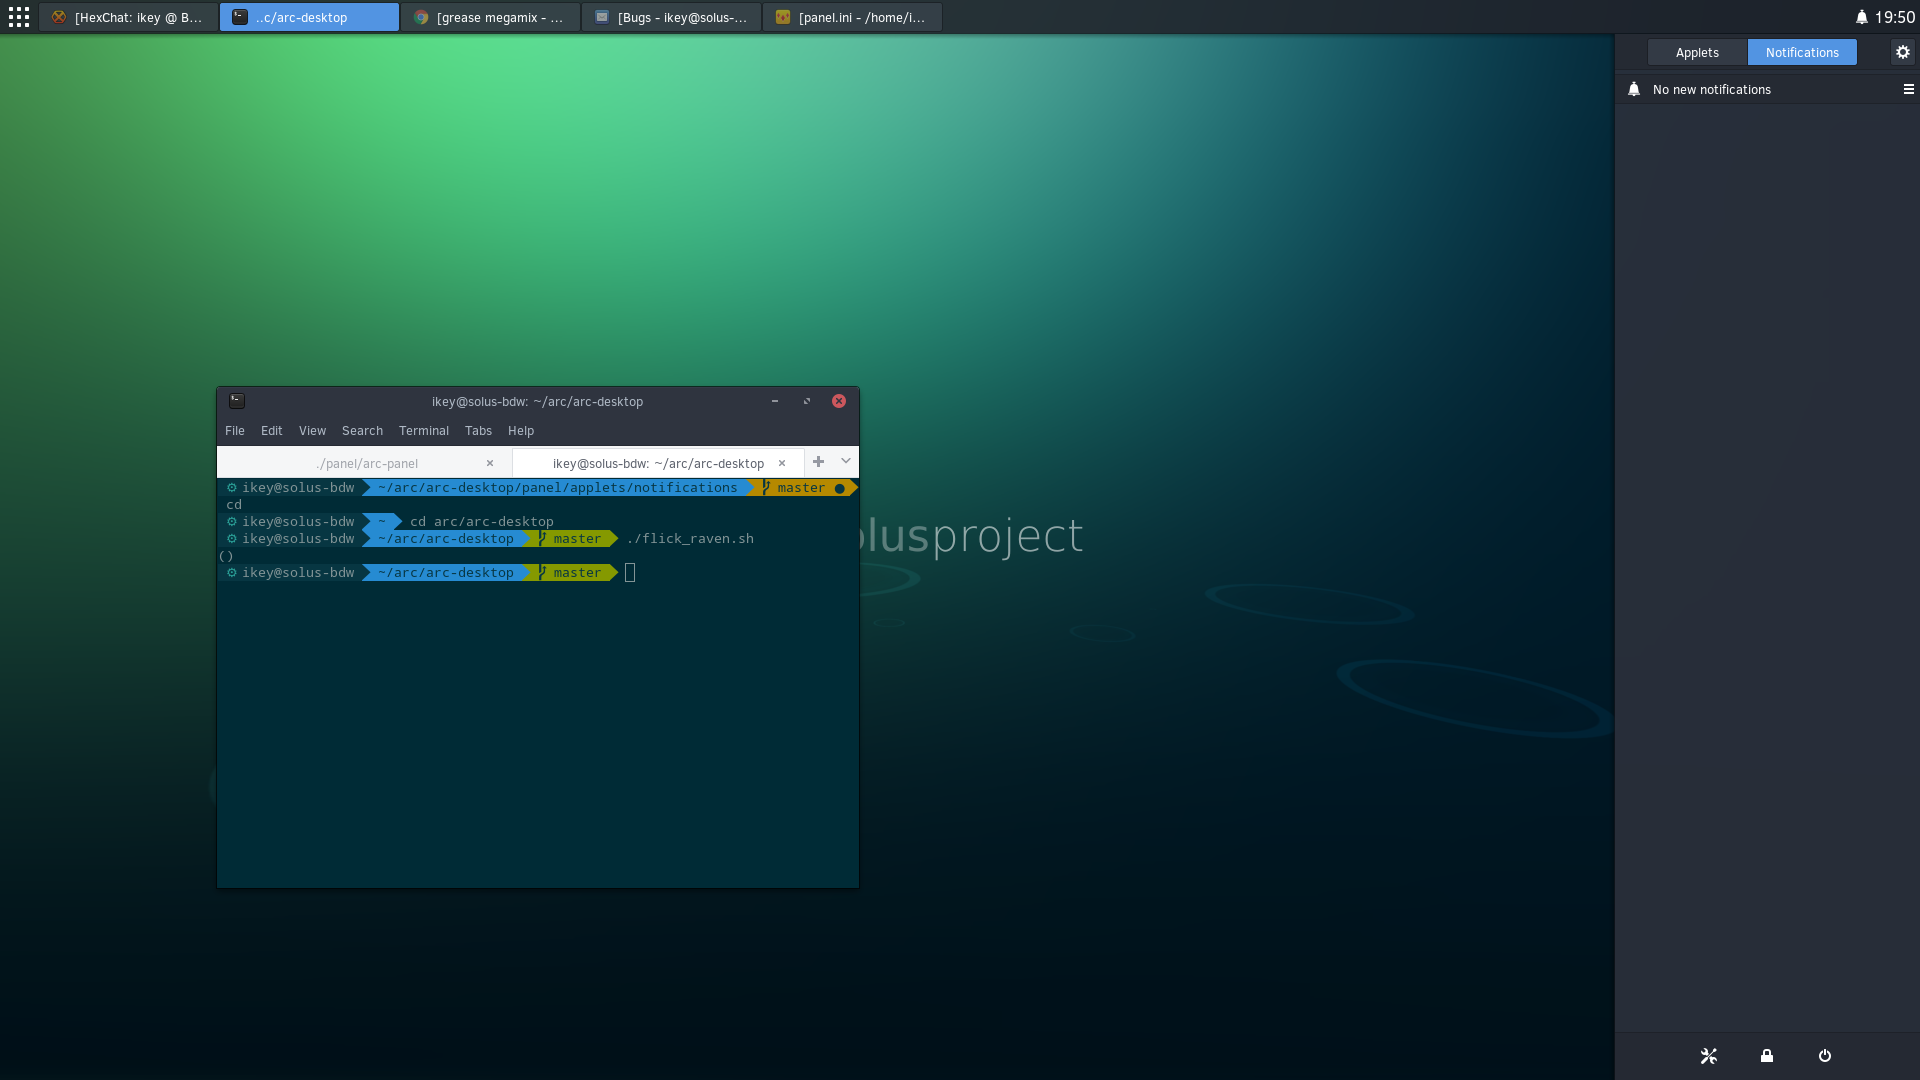The height and width of the screenshot is (1080, 1920).
Task: Click the notification bell in top panel
Action: (x=1862, y=17)
